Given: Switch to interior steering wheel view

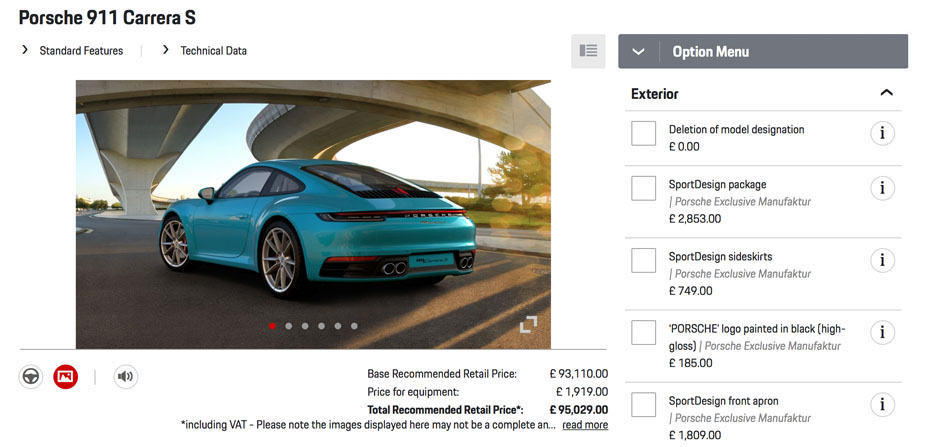Looking at the screenshot, I should click(x=31, y=377).
